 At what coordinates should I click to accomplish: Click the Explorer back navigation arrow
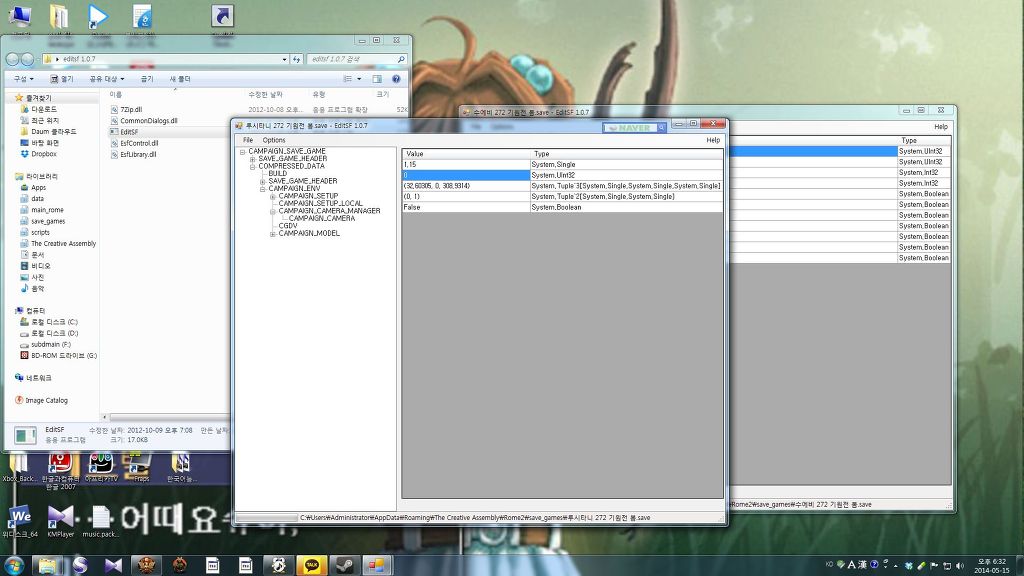pyautogui.click(x=14, y=59)
